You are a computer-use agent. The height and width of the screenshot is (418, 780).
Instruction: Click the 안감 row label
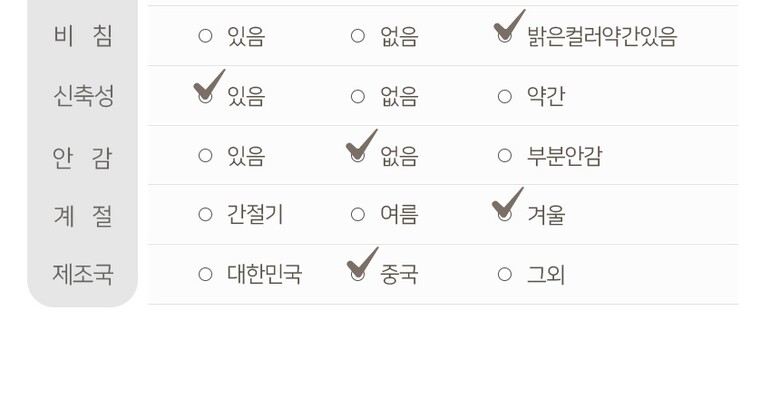[83, 156]
